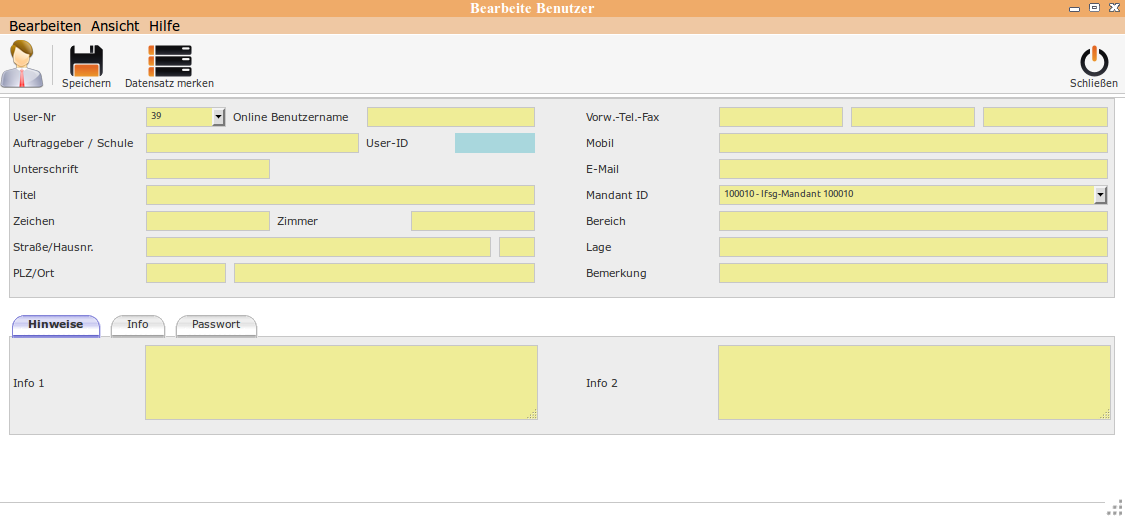Open the Mandant ID dropdown list
The height and width of the screenshot is (518, 1125).
1101,195
